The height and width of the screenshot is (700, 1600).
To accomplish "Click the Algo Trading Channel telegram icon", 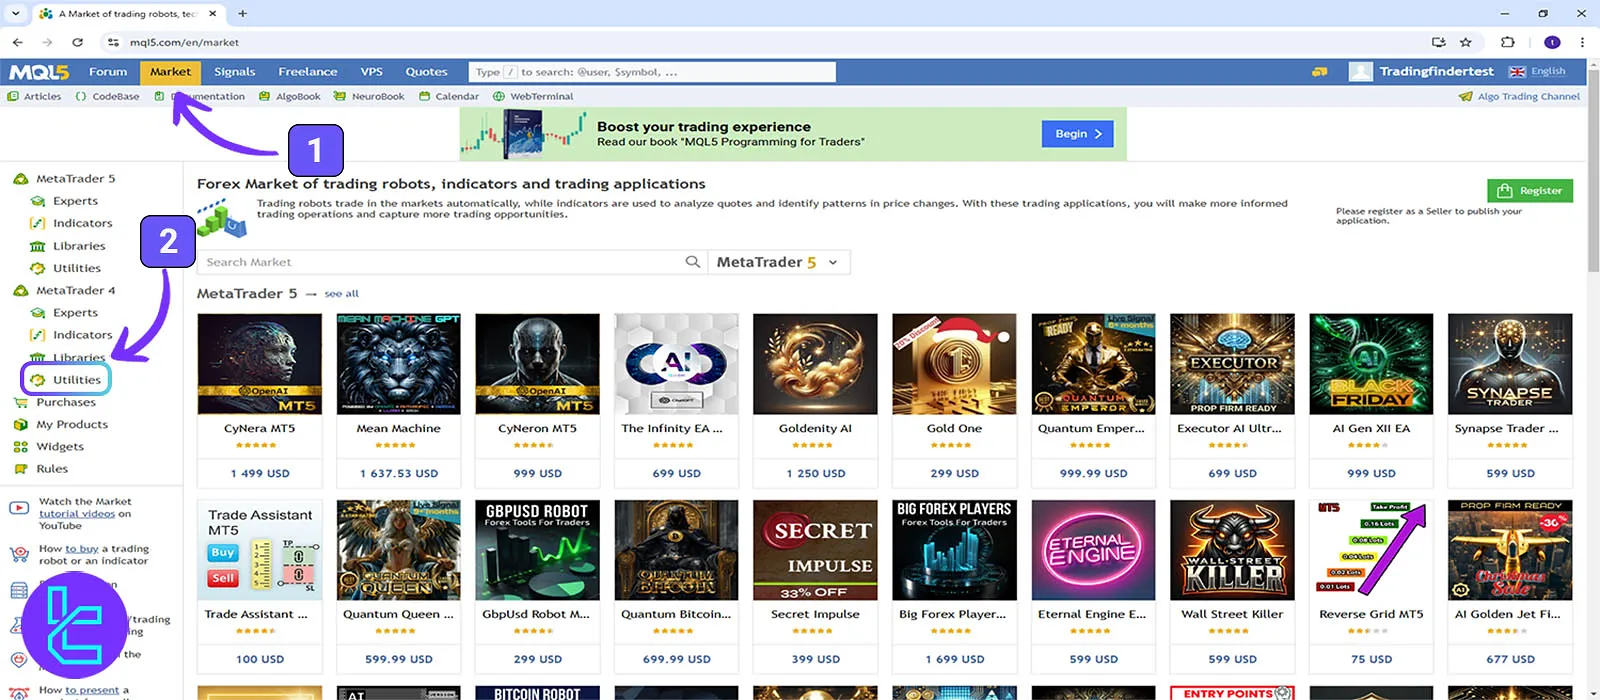I will [x=1466, y=97].
